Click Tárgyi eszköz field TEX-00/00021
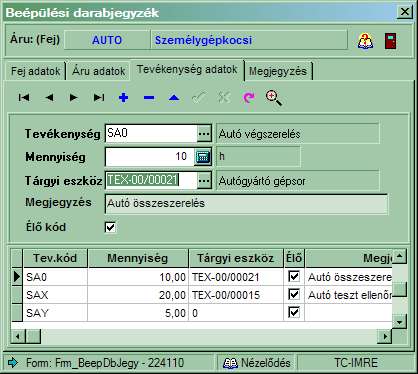 pos(151,180)
